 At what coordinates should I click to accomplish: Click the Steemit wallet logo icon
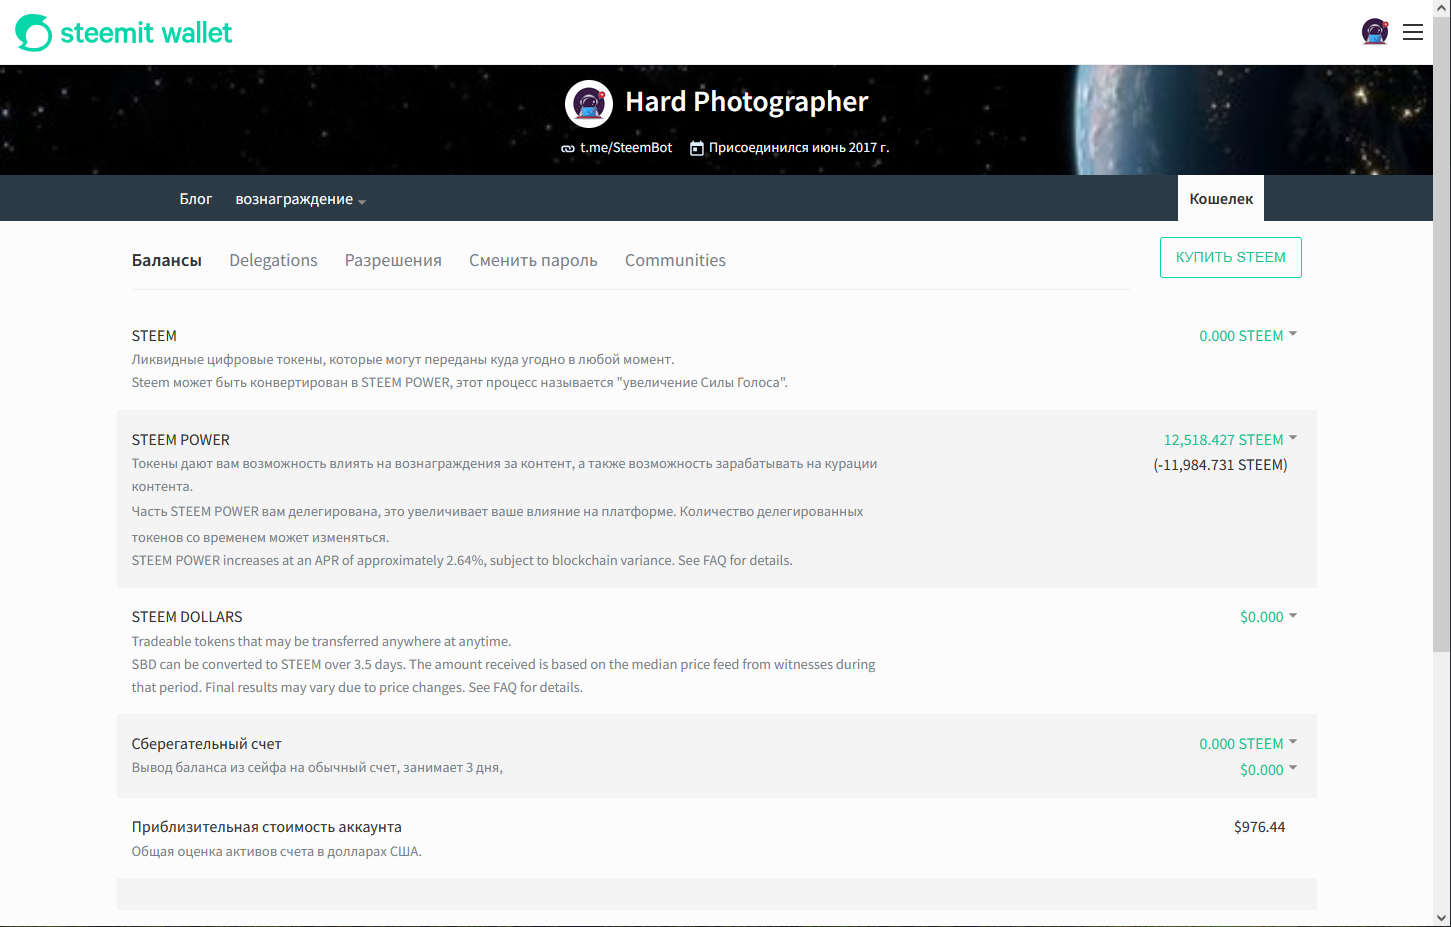point(33,33)
